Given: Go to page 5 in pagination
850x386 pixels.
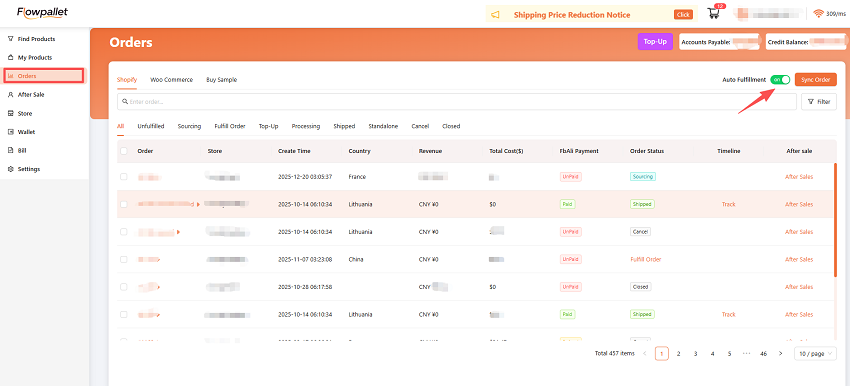Looking at the screenshot, I should 729,353.
